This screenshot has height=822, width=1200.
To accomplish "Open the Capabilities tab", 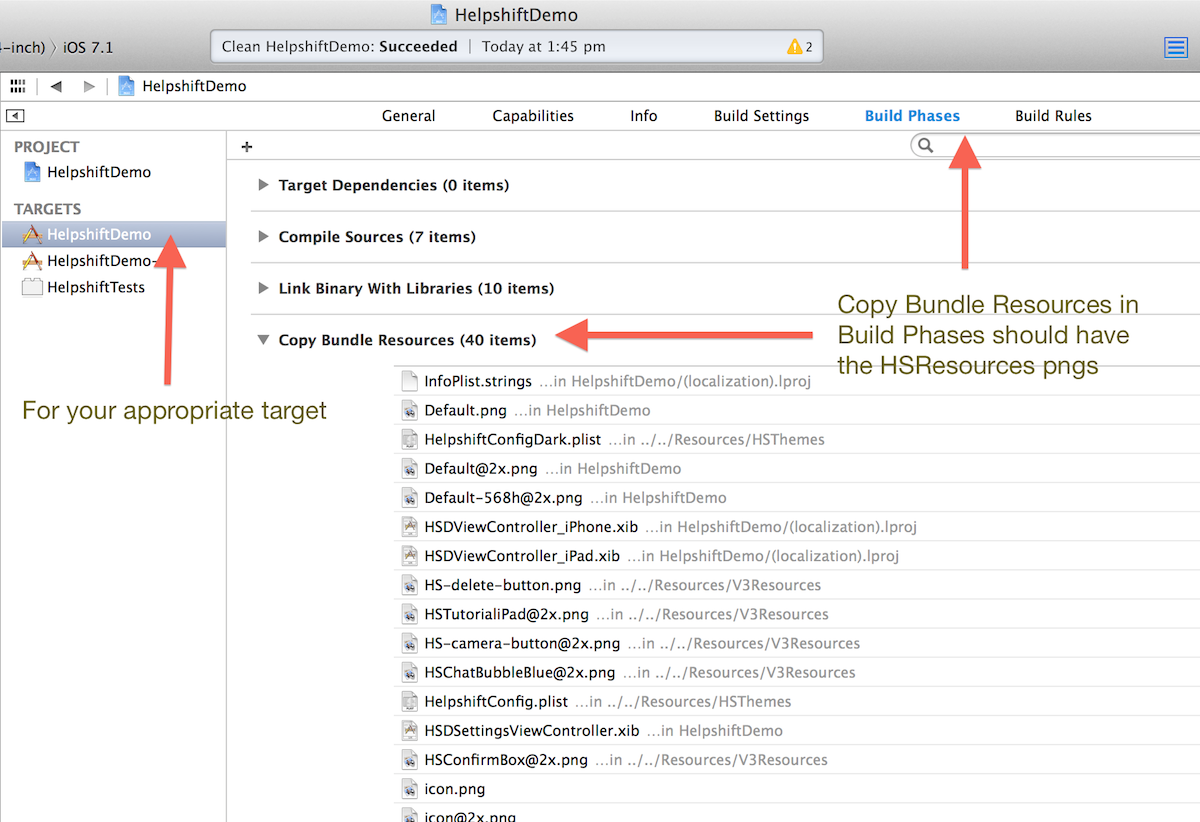I will click(x=533, y=116).
